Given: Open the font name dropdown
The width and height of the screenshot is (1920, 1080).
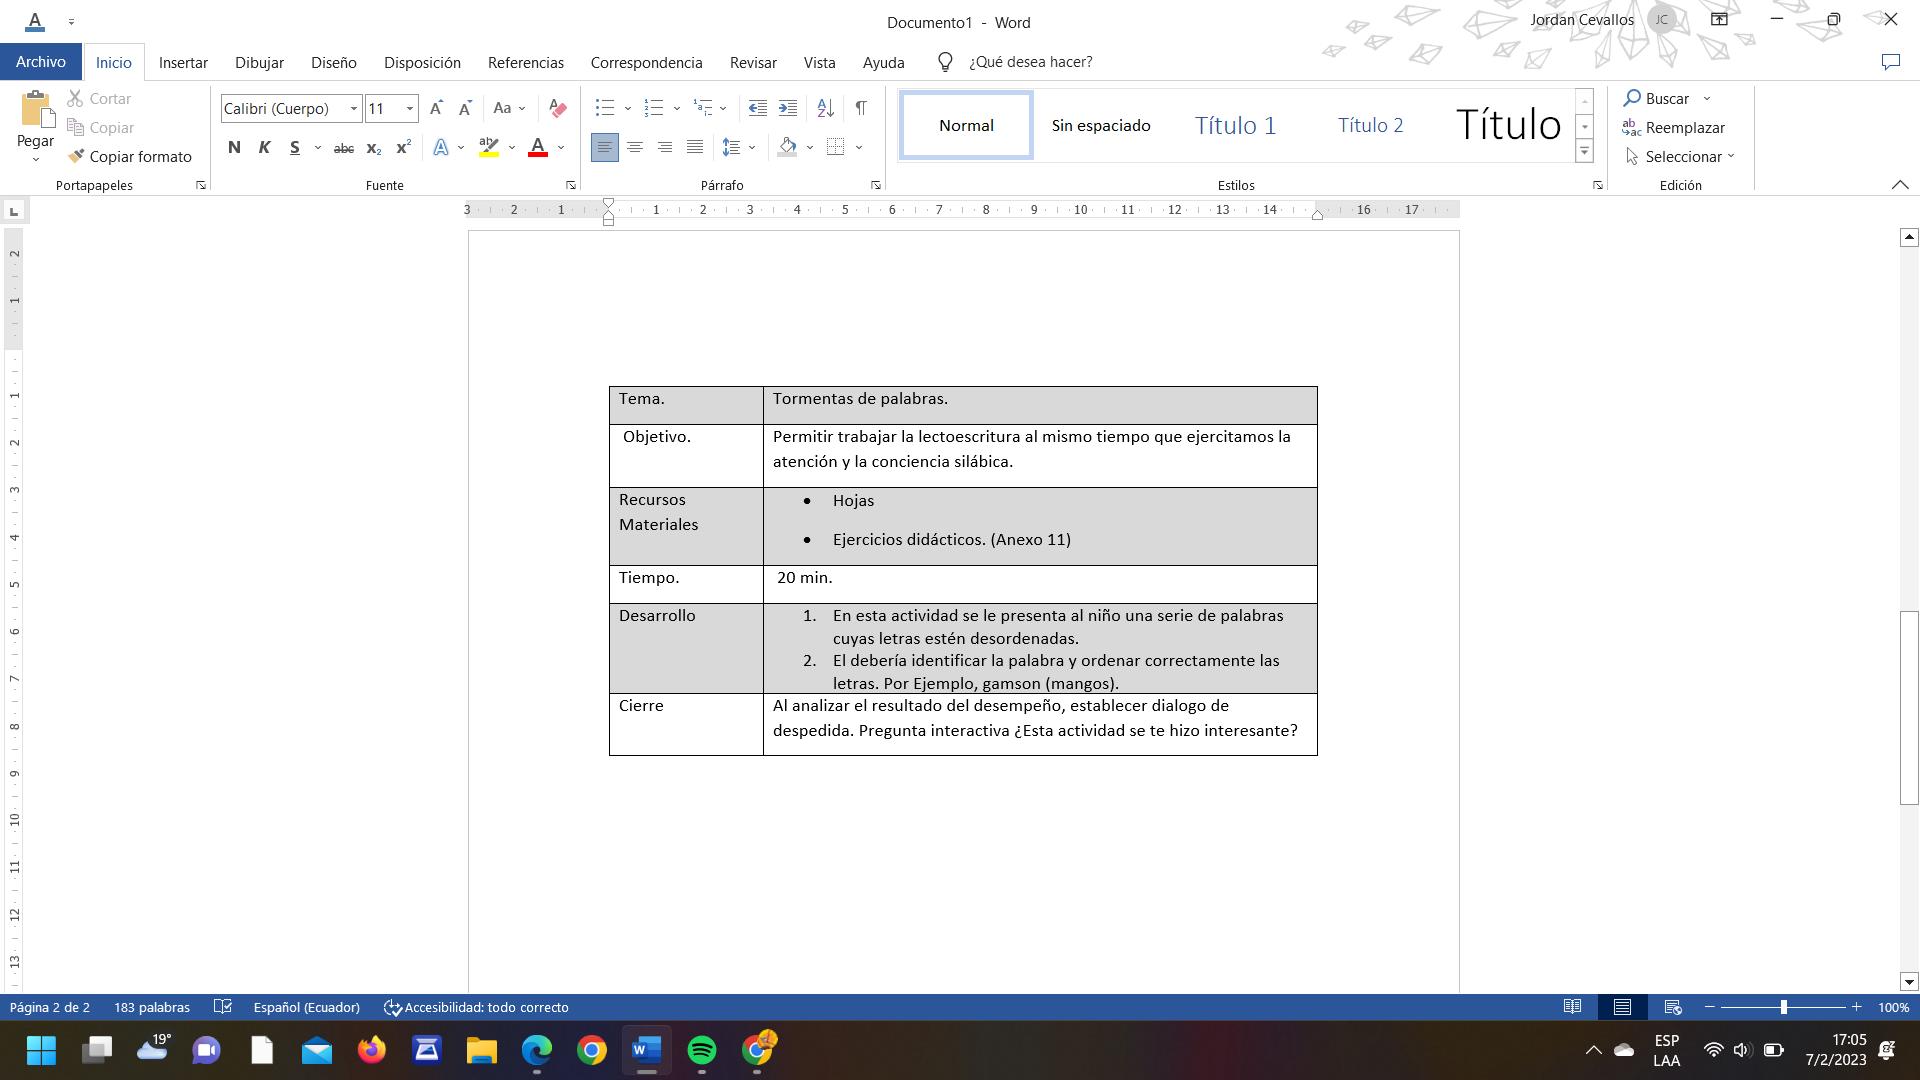Looking at the screenshot, I should click(x=353, y=108).
